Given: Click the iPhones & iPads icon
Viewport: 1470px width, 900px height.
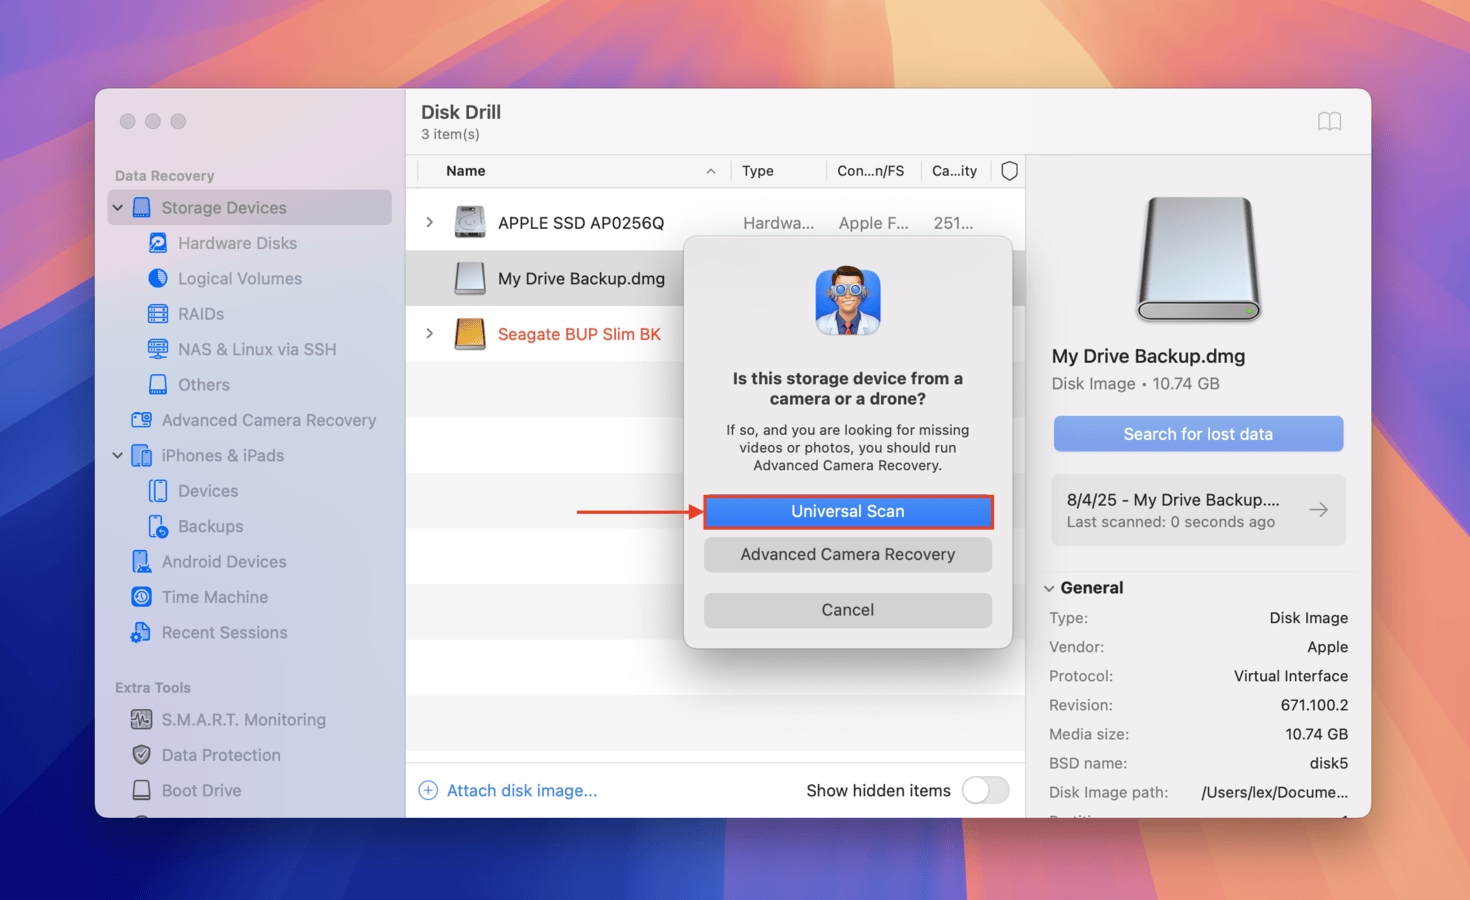Looking at the screenshot, I should point(142,455).
